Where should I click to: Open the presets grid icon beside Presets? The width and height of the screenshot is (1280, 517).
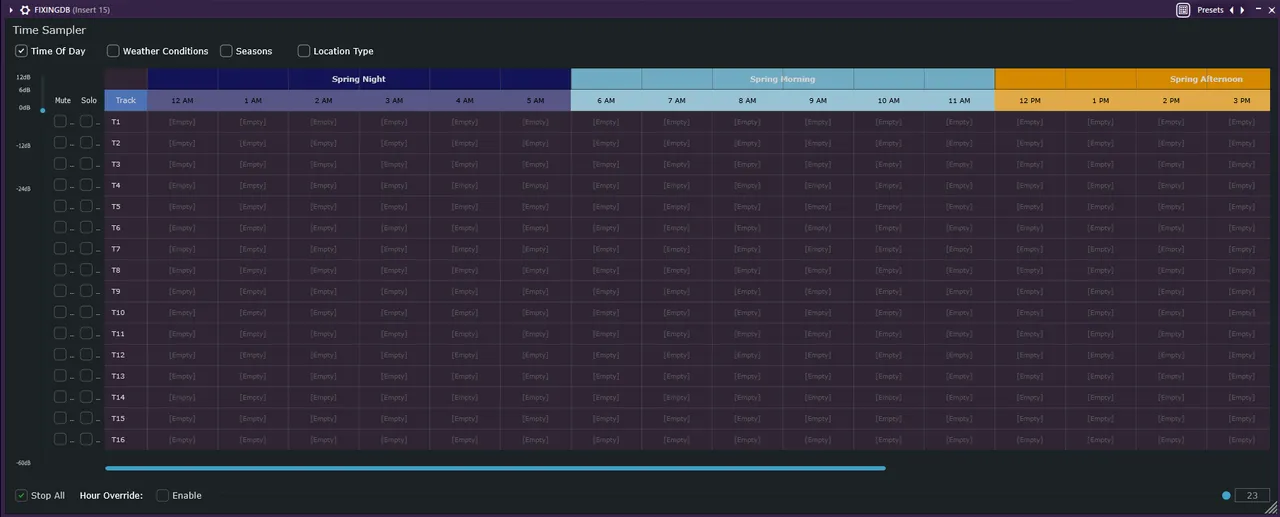pos(1183,10)
